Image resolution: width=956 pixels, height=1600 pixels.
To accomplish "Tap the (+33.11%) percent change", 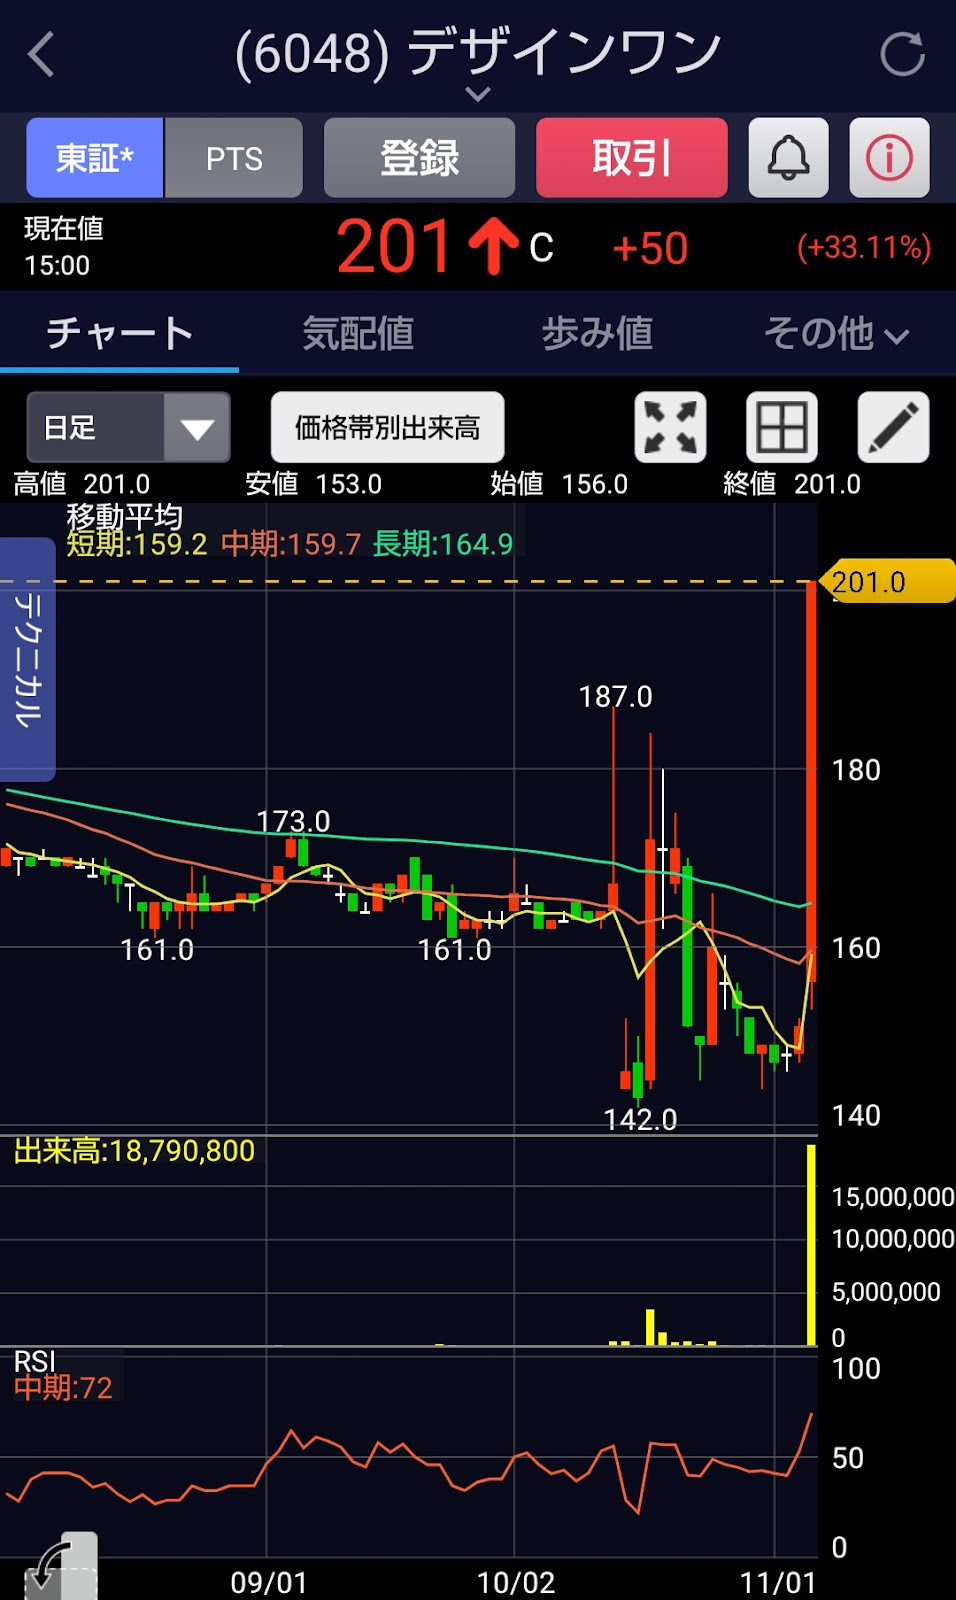I will [864, 247].
